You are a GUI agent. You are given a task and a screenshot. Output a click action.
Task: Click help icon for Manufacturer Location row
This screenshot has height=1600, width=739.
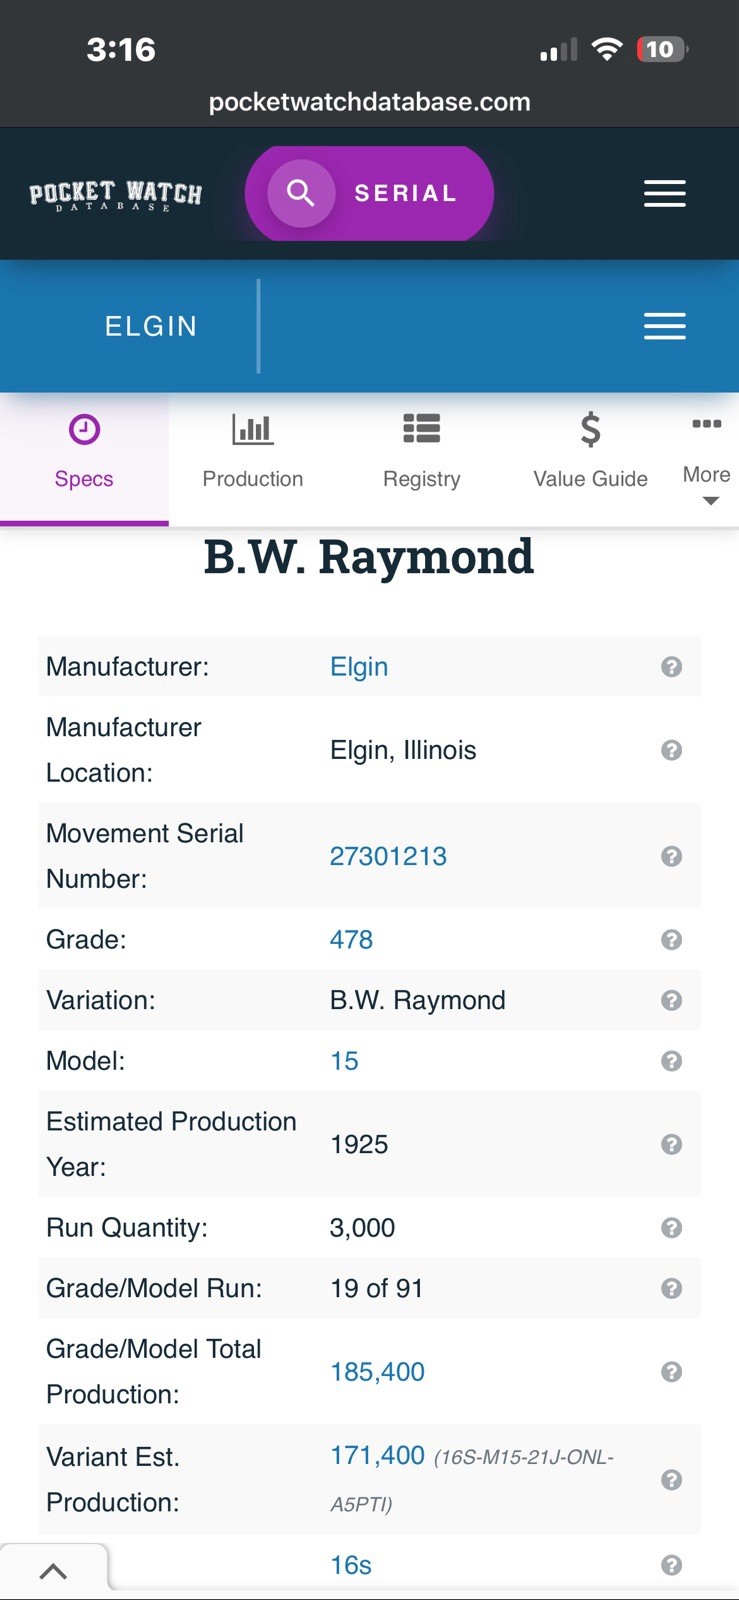[x=672, y=750]
